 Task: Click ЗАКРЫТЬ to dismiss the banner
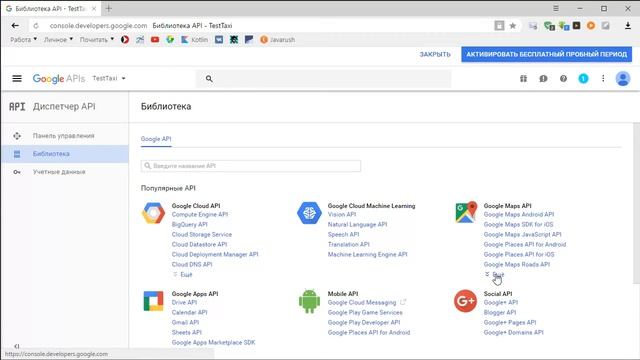click(x=435, y=54)
